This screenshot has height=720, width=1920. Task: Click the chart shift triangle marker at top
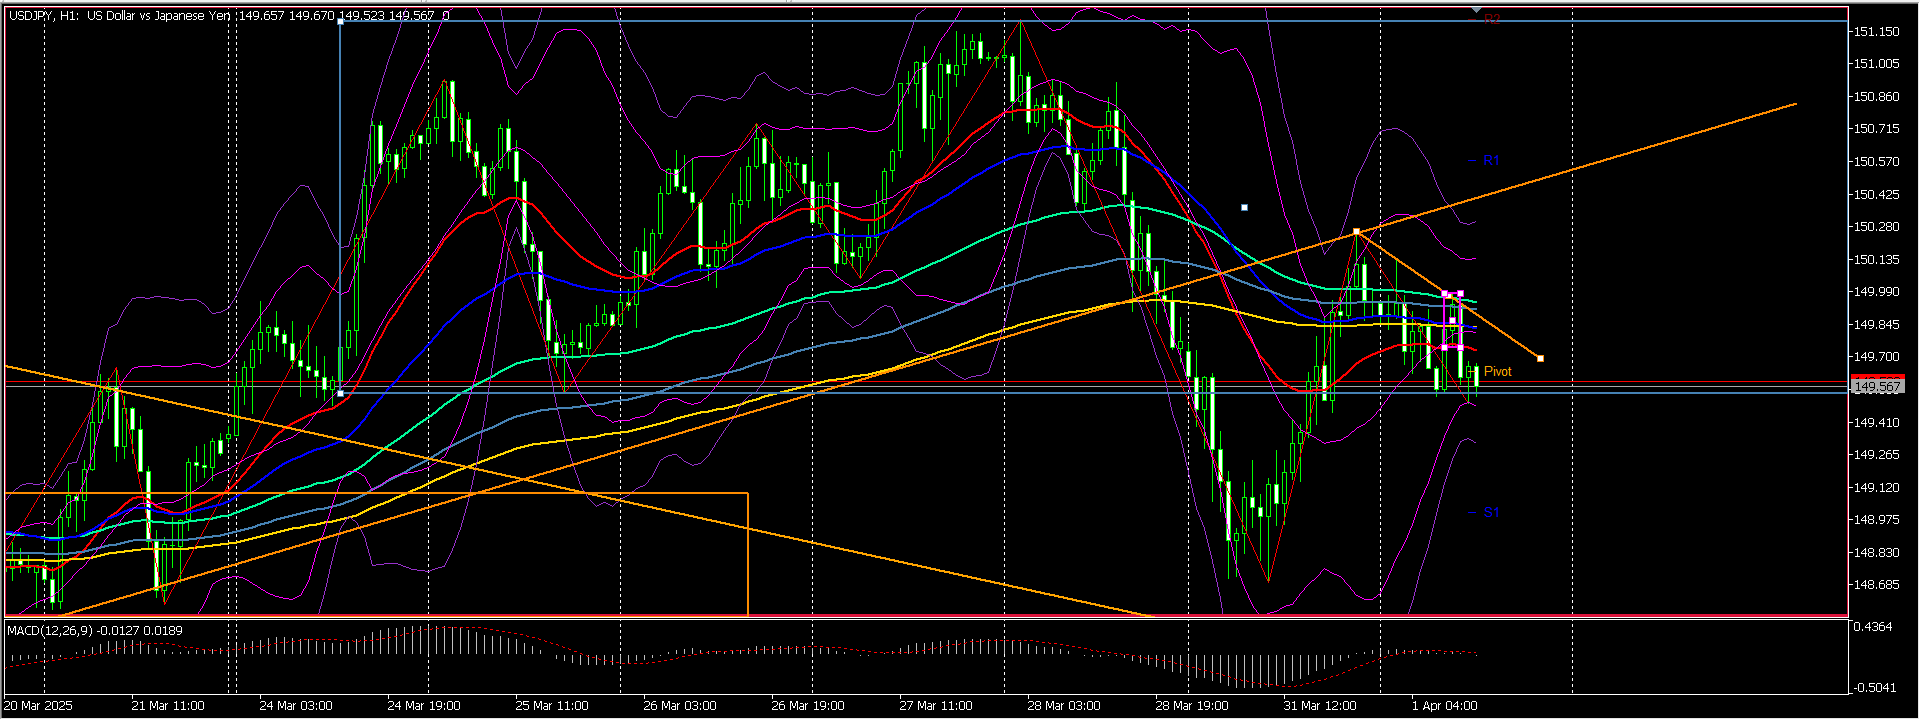click(1477, 11)
